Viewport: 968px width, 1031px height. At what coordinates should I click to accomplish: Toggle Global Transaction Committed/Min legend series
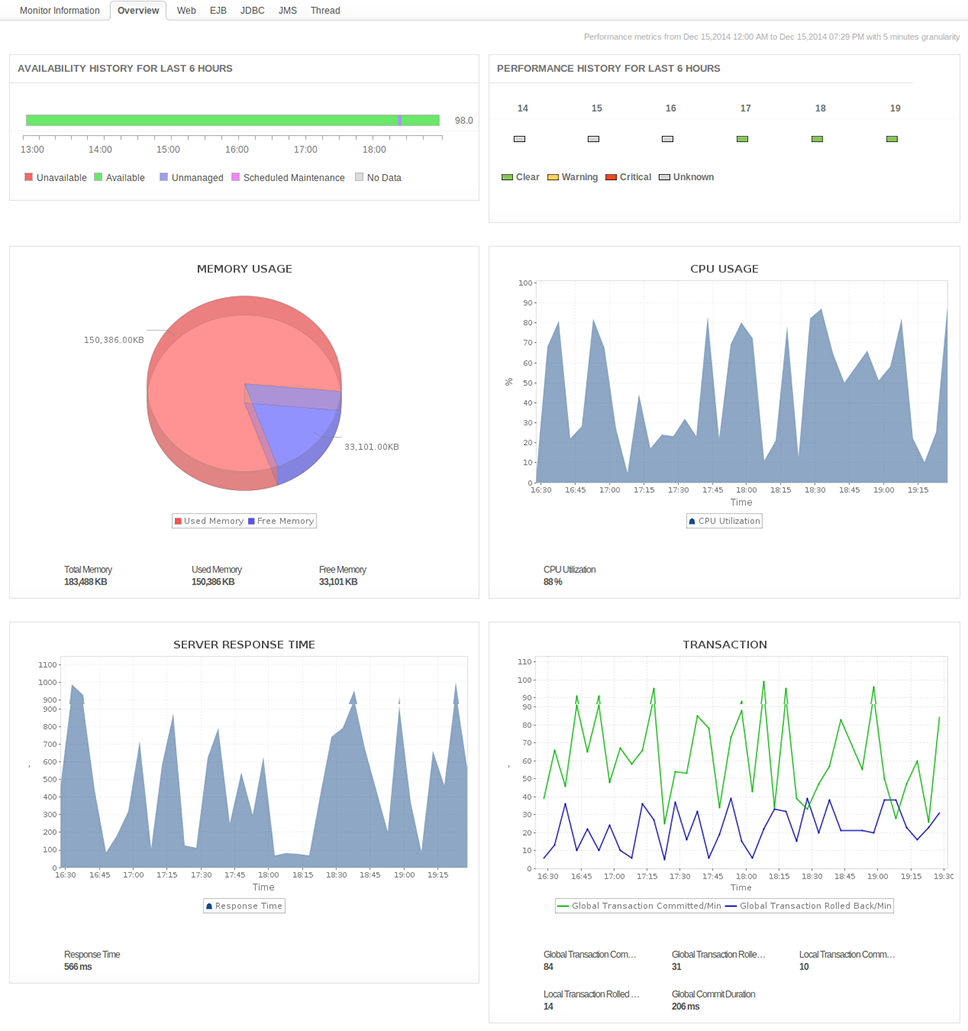coord(564,906)
